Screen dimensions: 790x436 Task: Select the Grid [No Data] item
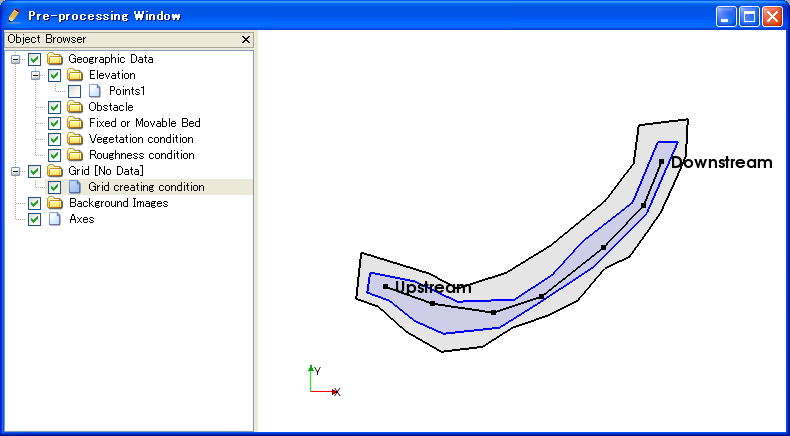106,171
